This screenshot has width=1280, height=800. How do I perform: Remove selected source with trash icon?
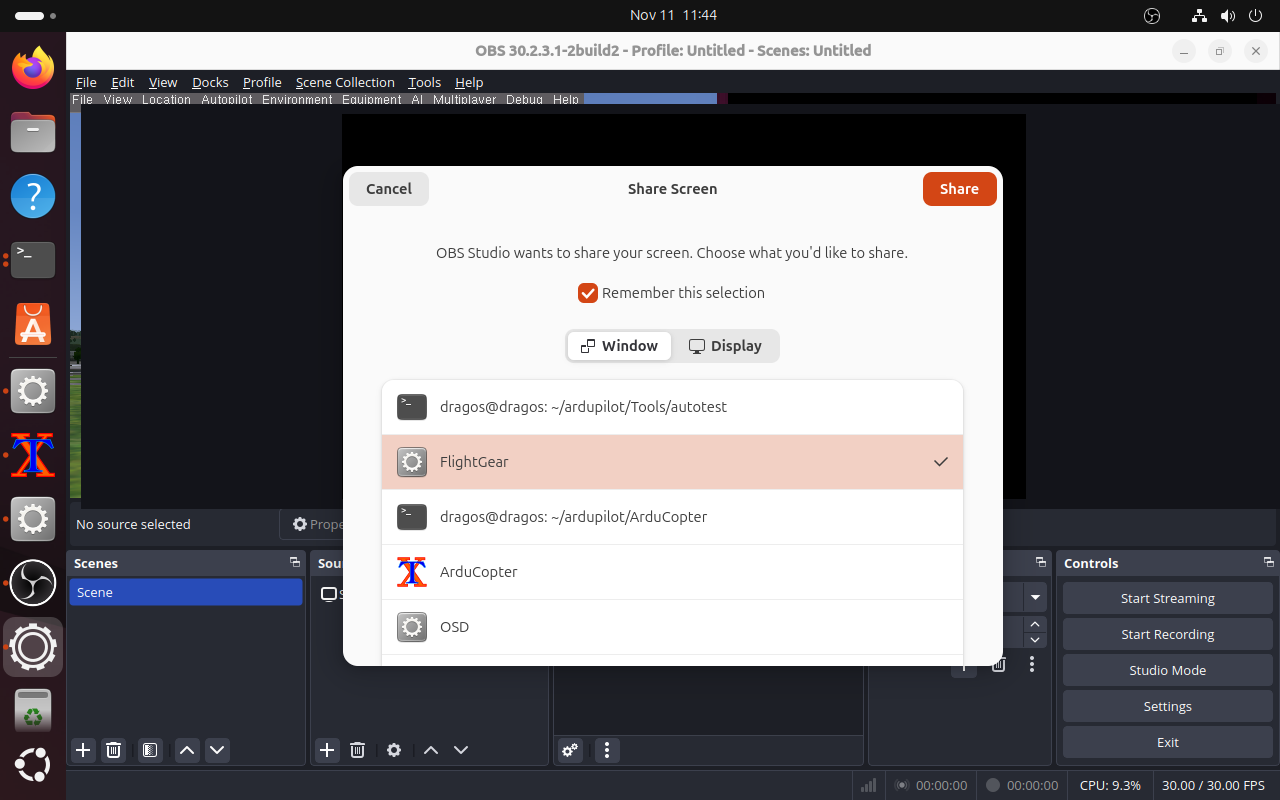(358, 750)
